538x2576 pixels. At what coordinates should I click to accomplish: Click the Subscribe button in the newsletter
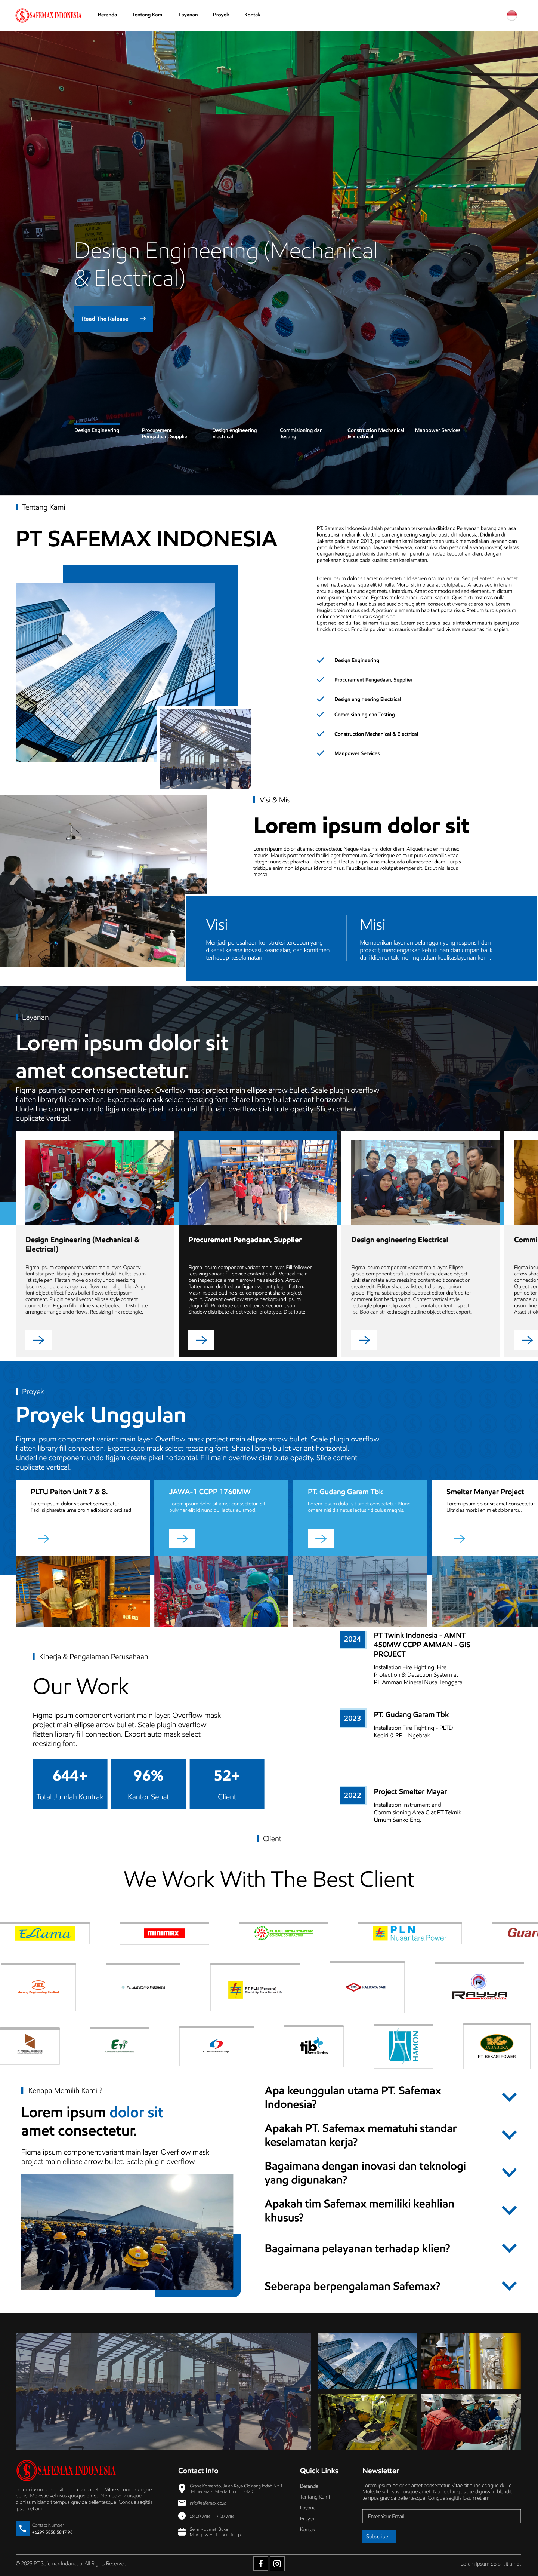click(x=378, y=2536)
